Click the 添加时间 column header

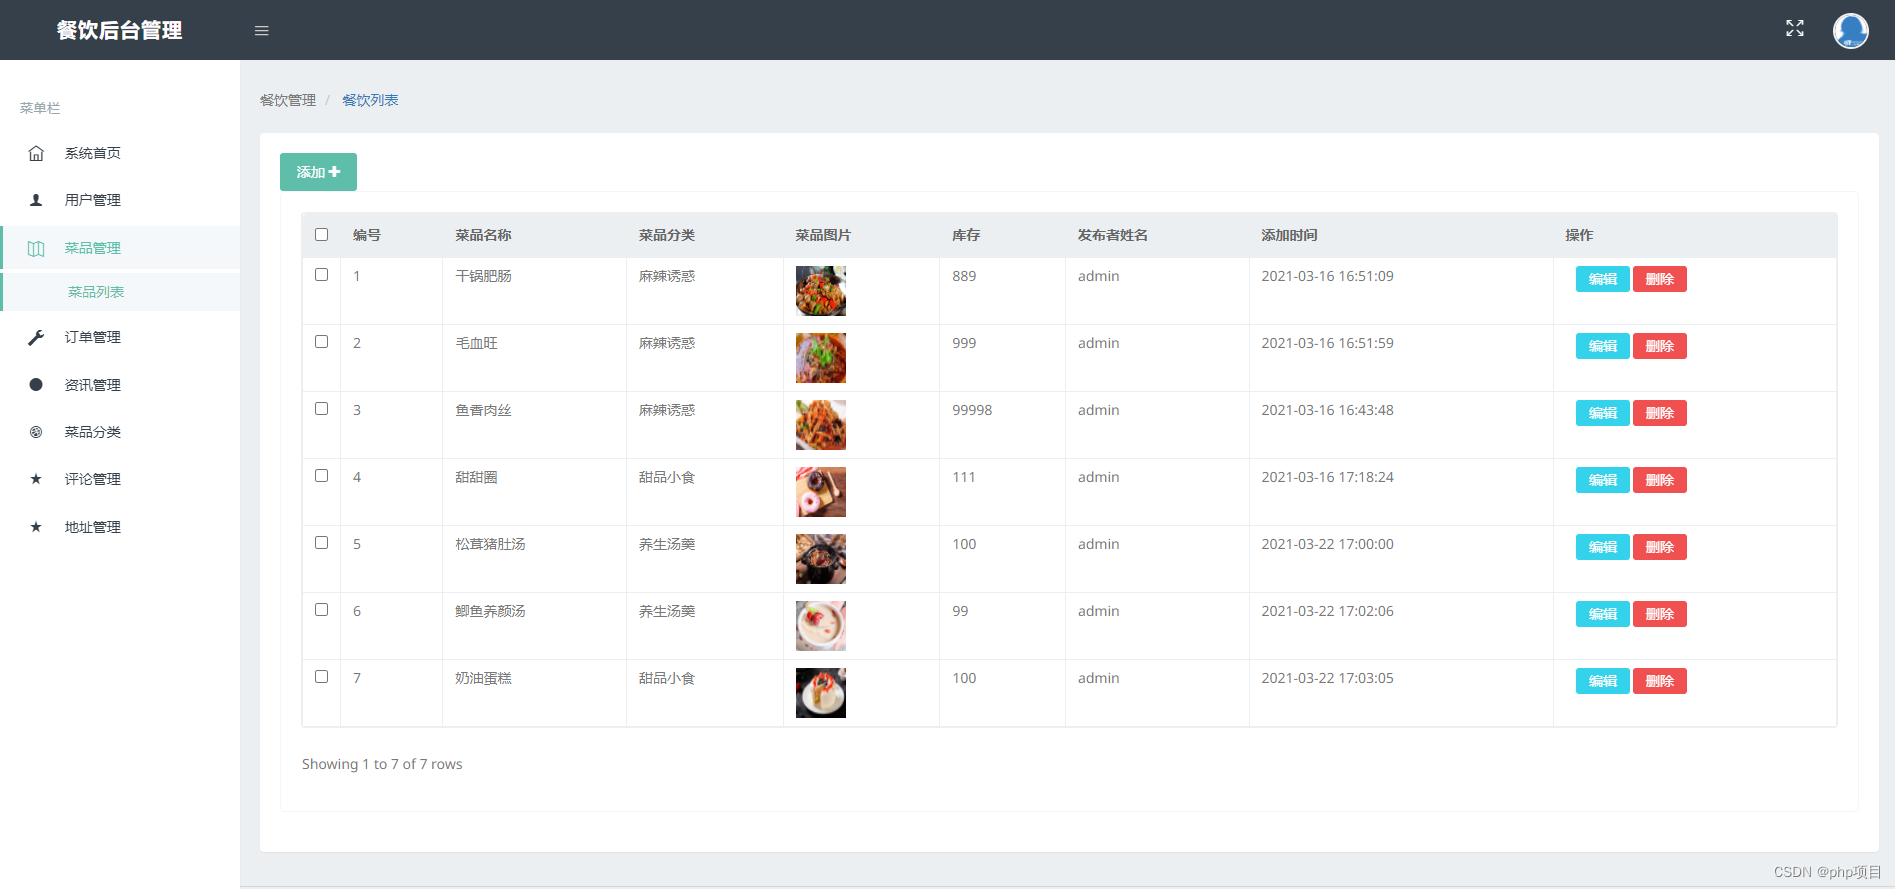point(1289,235)
